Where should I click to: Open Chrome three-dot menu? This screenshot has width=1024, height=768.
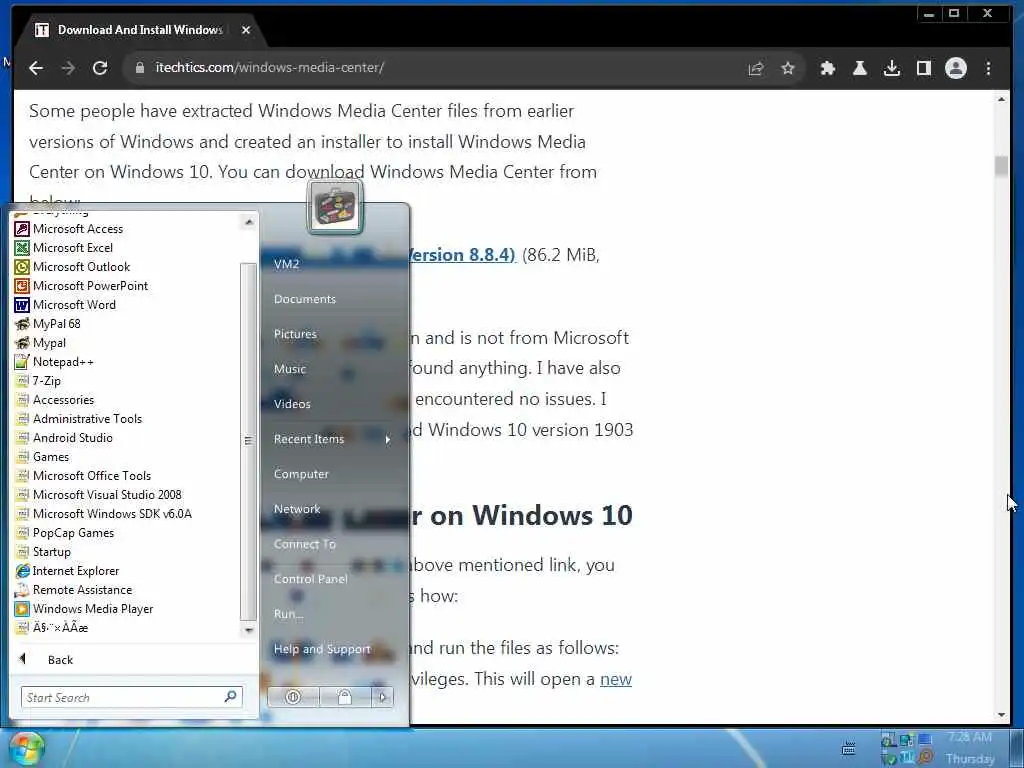point(988,68)
